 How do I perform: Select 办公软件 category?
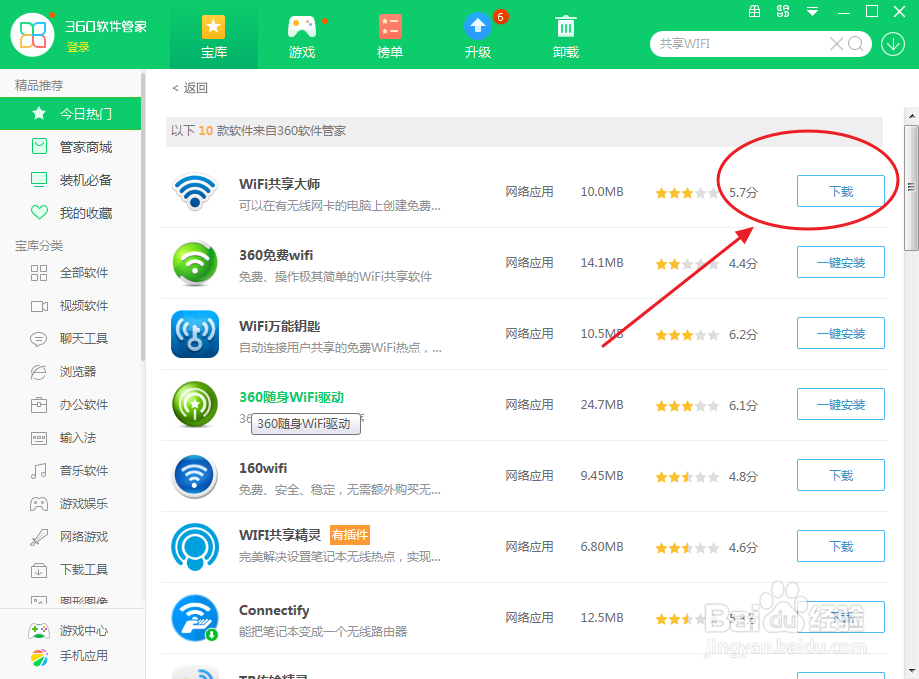coord(70,405)
